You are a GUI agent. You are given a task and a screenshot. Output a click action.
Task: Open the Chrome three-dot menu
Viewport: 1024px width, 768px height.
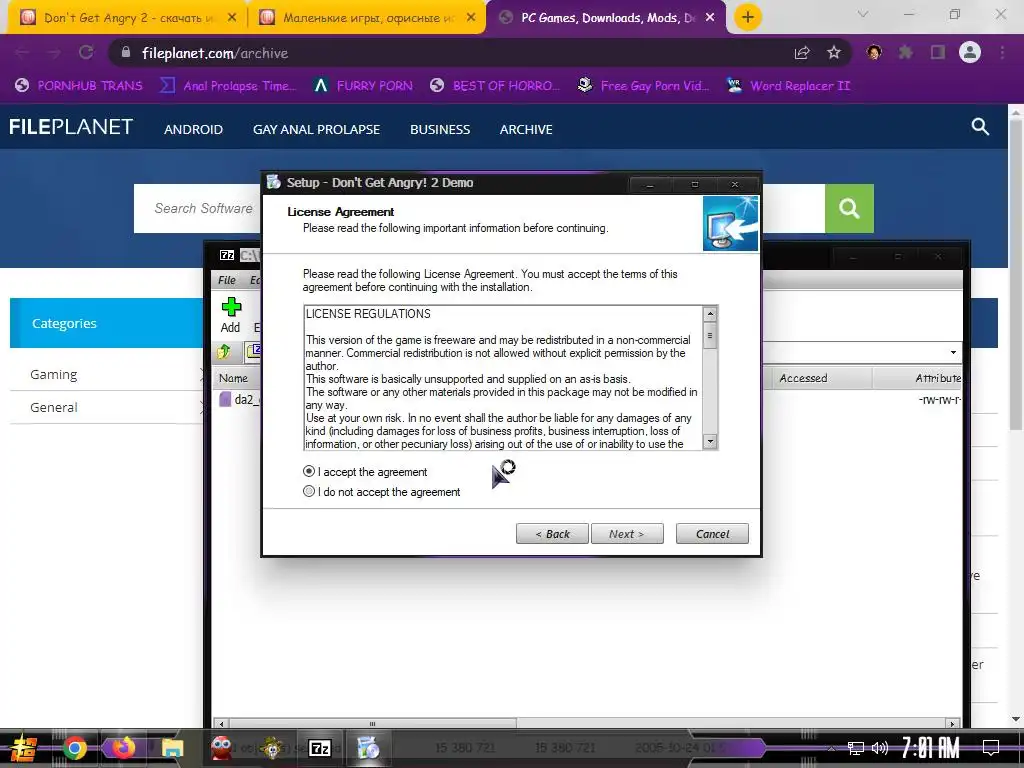tap(1002, 52)
